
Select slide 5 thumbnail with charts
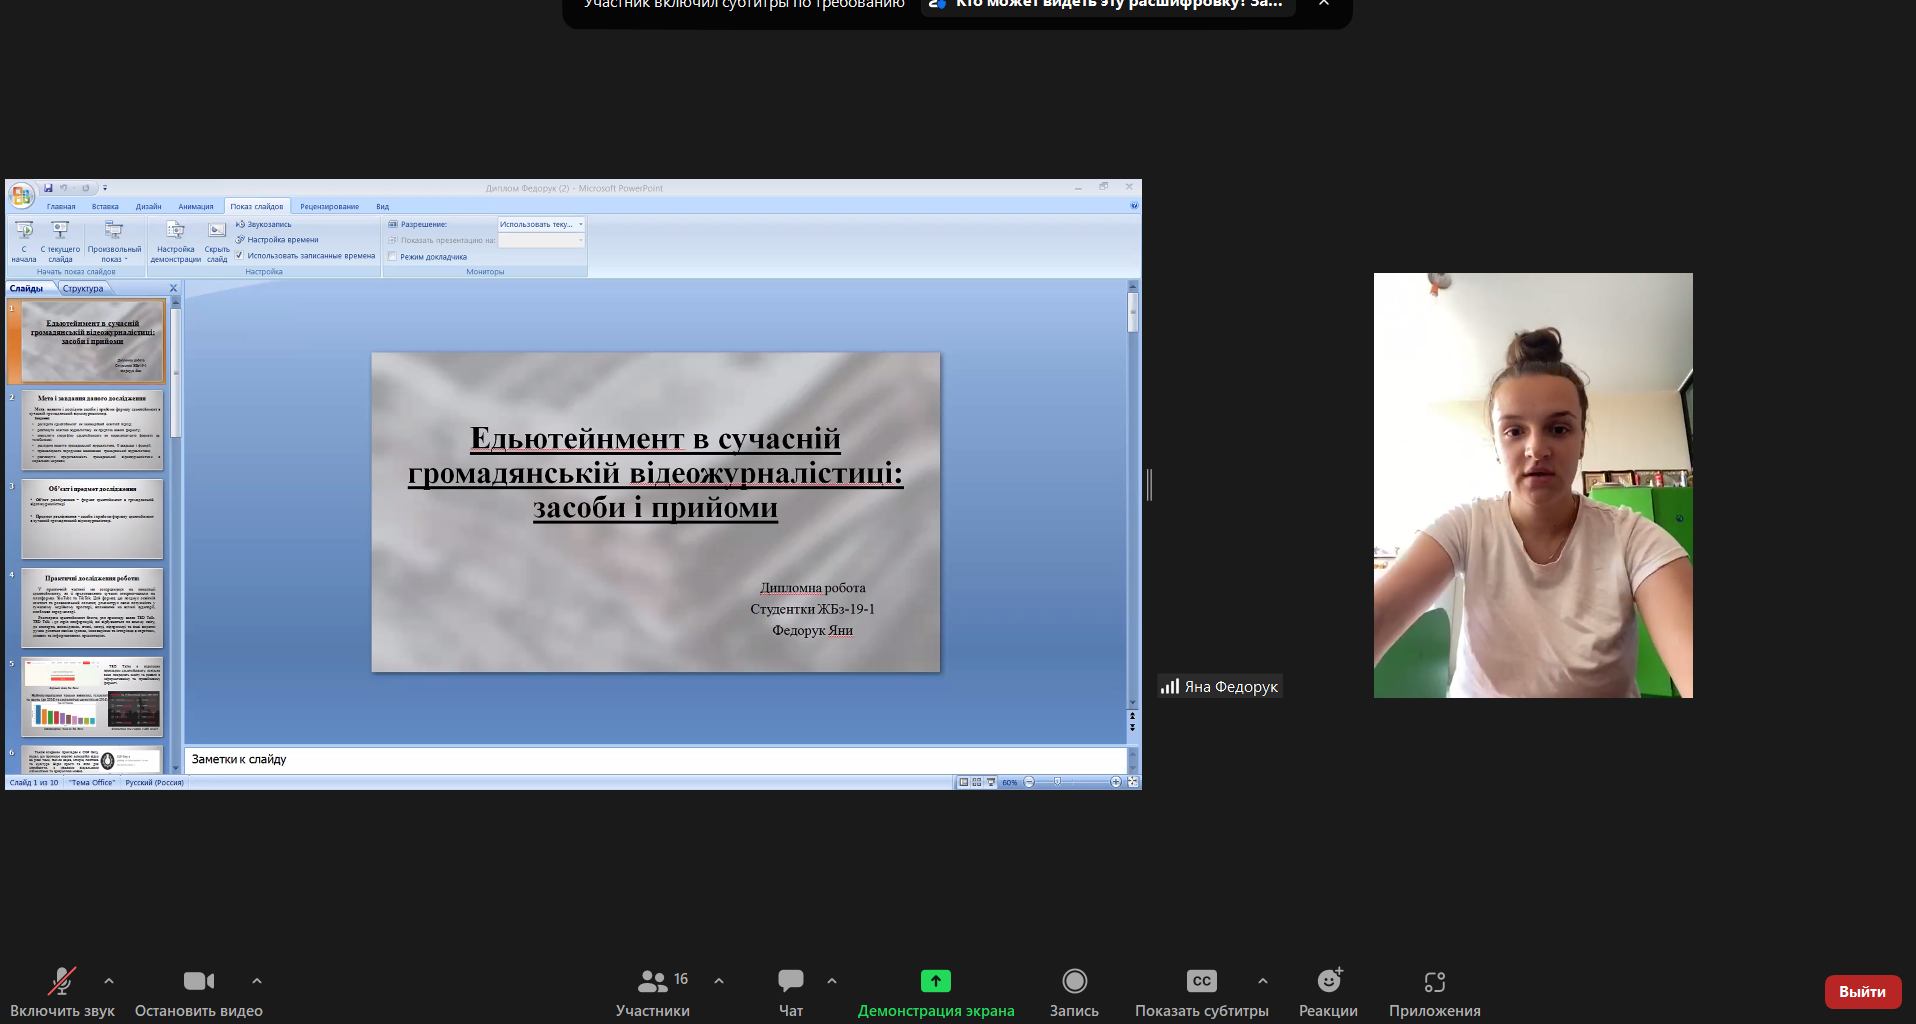pyautogui.click(x=92, y=696)
